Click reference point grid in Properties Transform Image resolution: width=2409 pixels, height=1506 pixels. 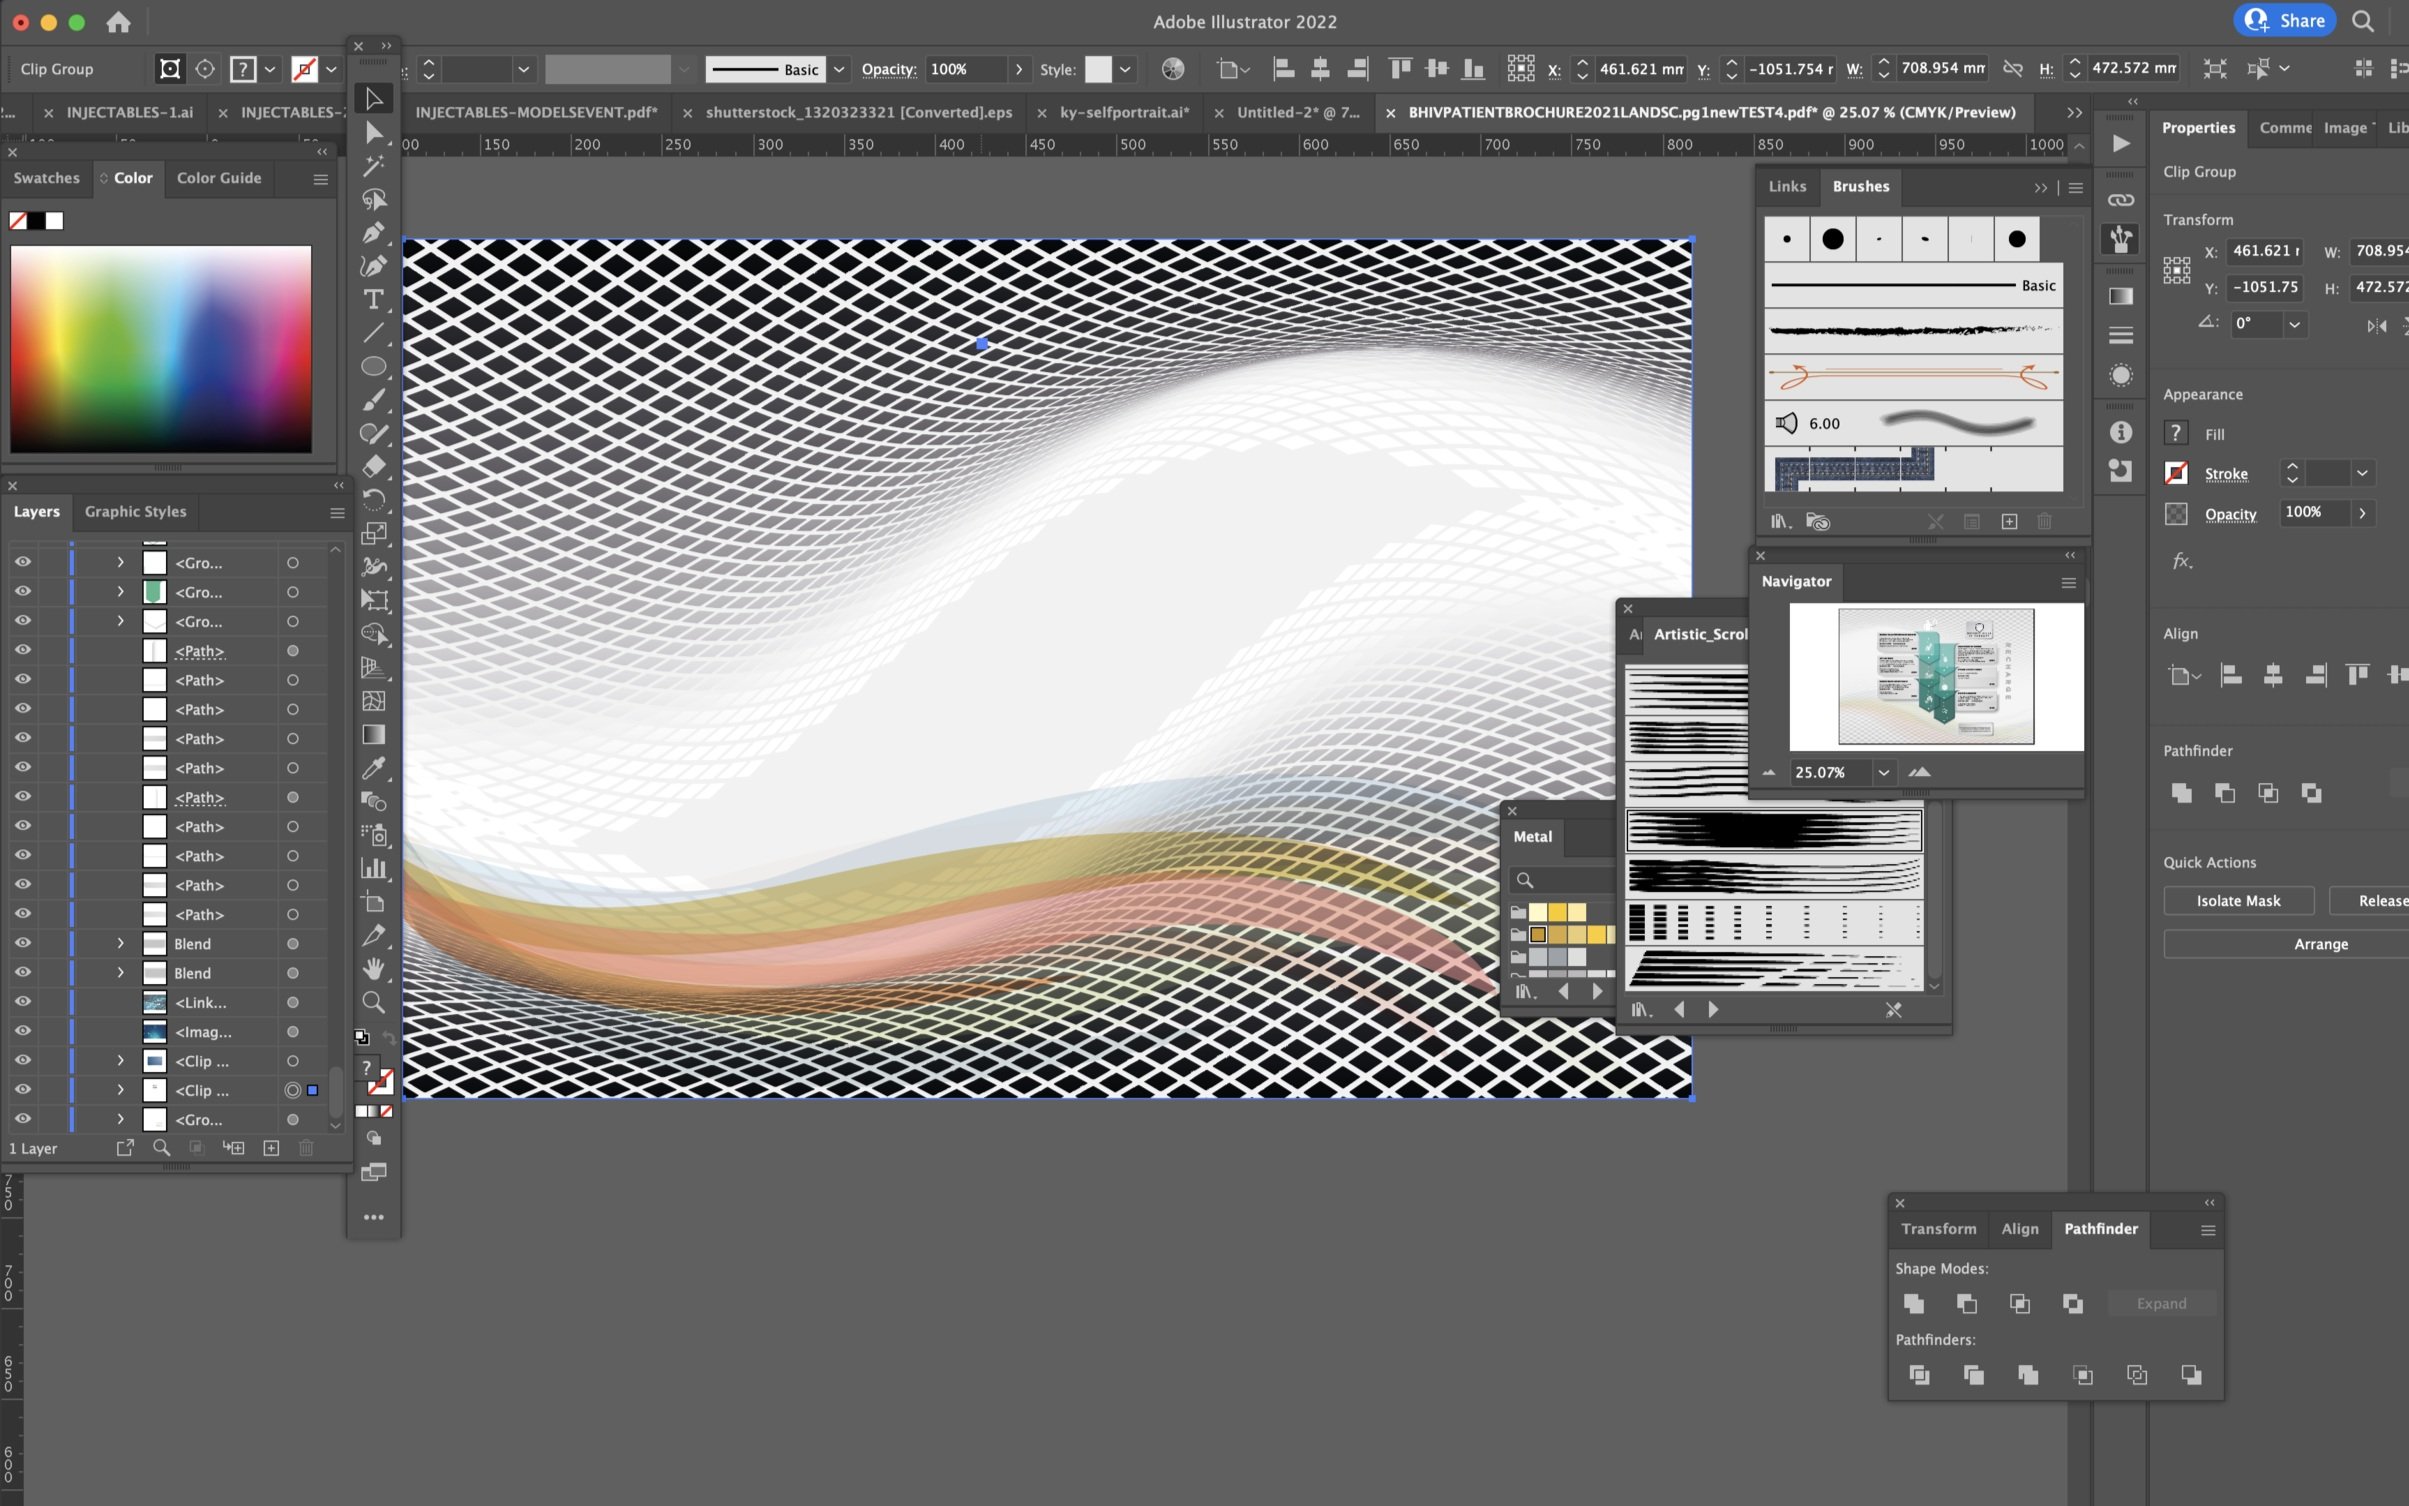click(2176, 269)
